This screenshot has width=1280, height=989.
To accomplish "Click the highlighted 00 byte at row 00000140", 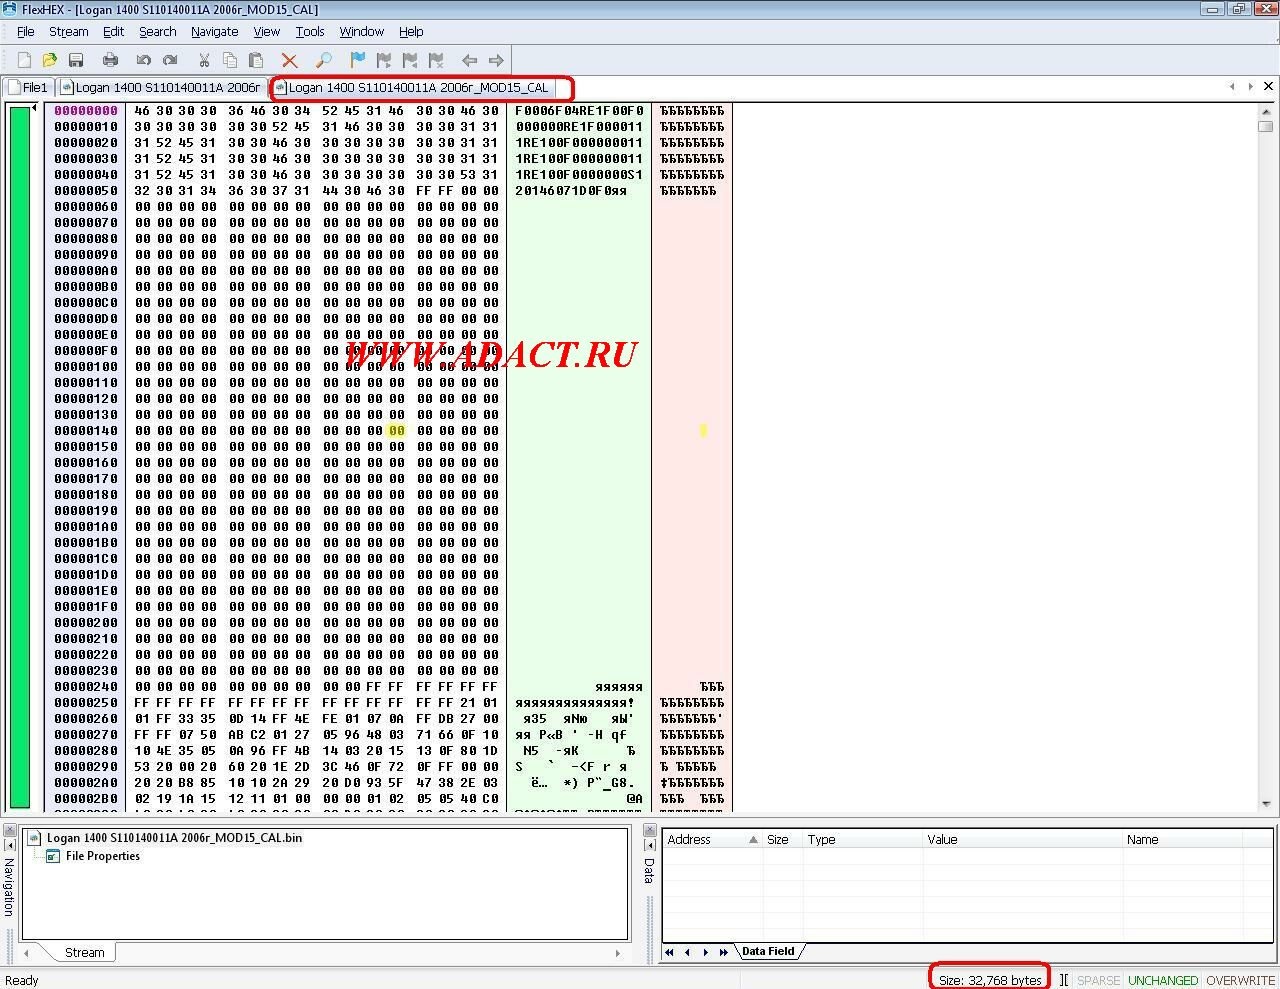I will [x=397, y=430].
